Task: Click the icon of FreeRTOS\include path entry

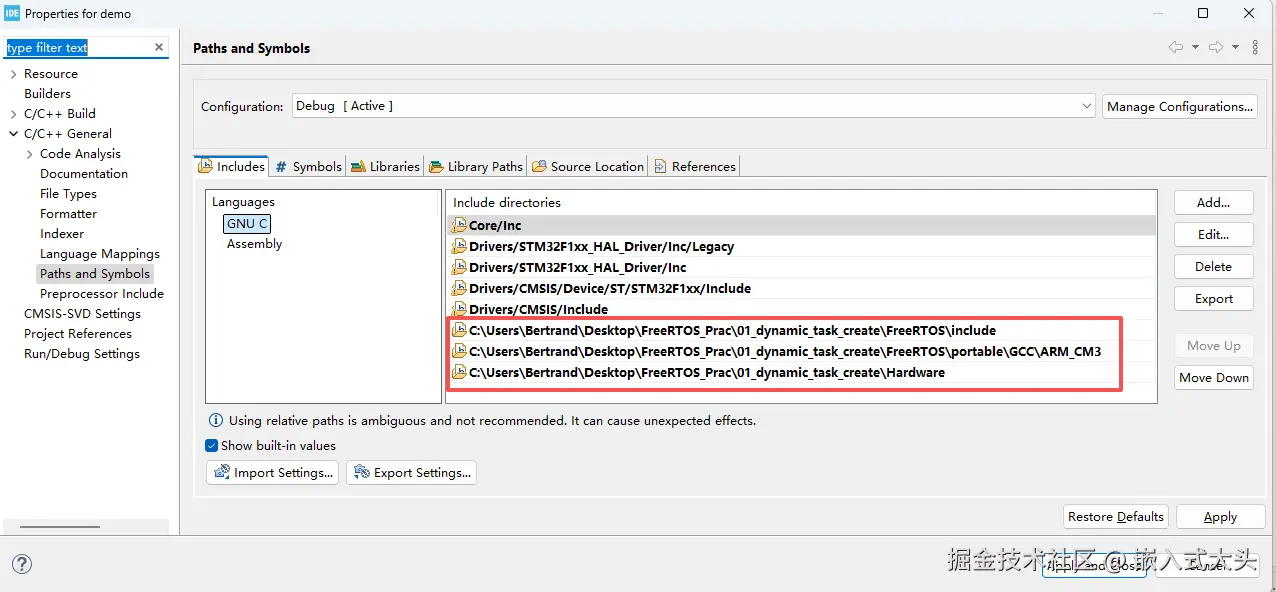Action: point(460,330)
